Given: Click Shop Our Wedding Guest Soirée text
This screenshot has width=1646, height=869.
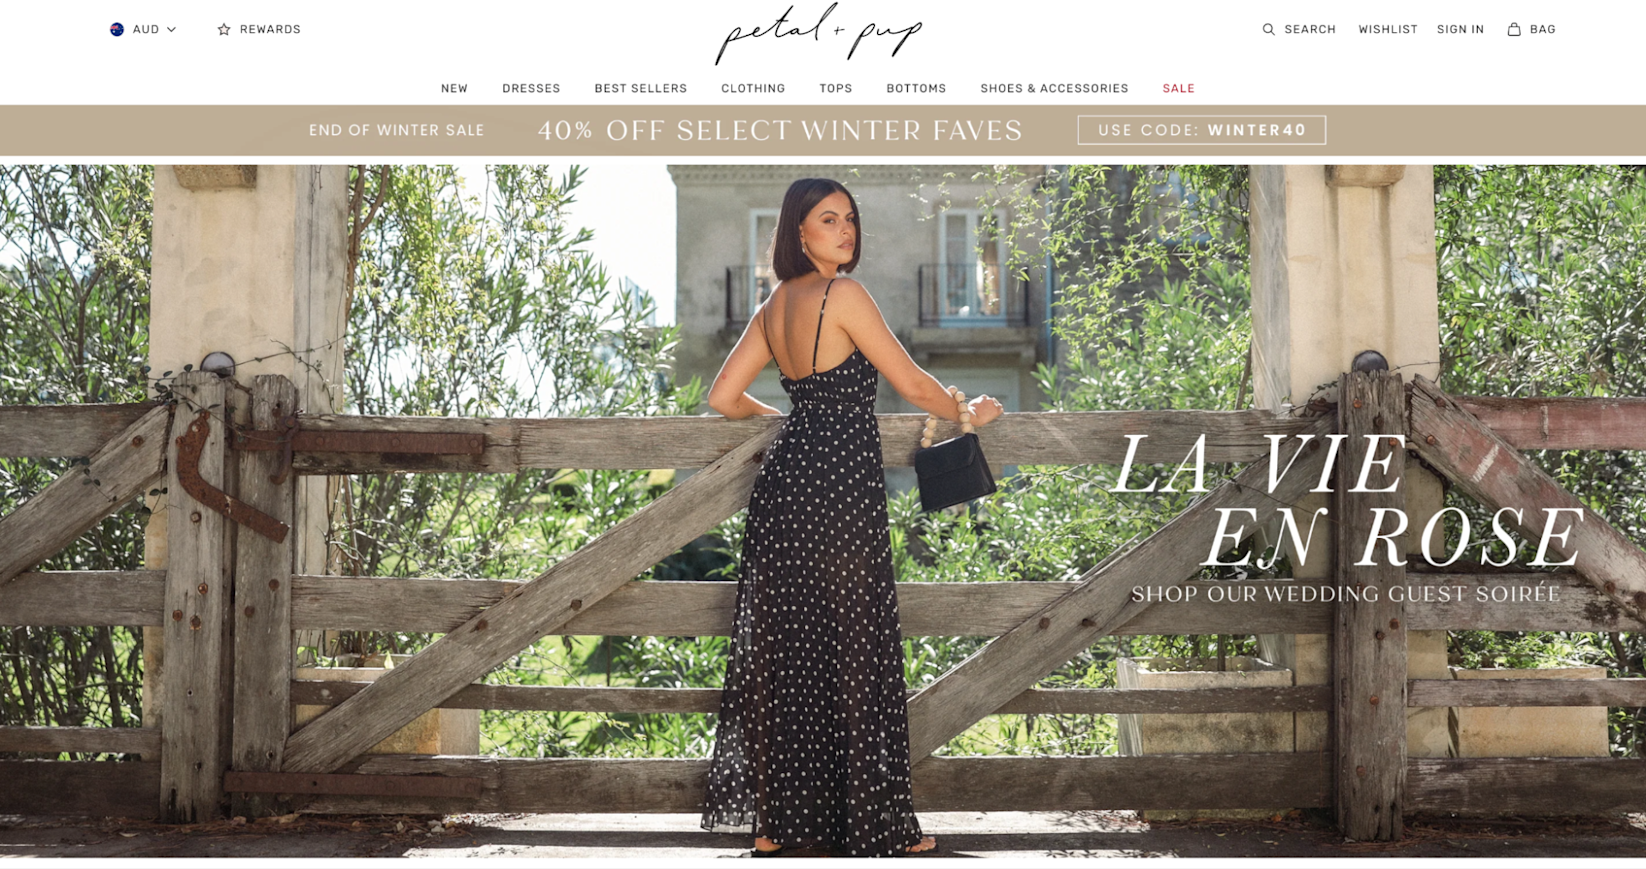Looking at the screenshot, I should coord(1346,594).
